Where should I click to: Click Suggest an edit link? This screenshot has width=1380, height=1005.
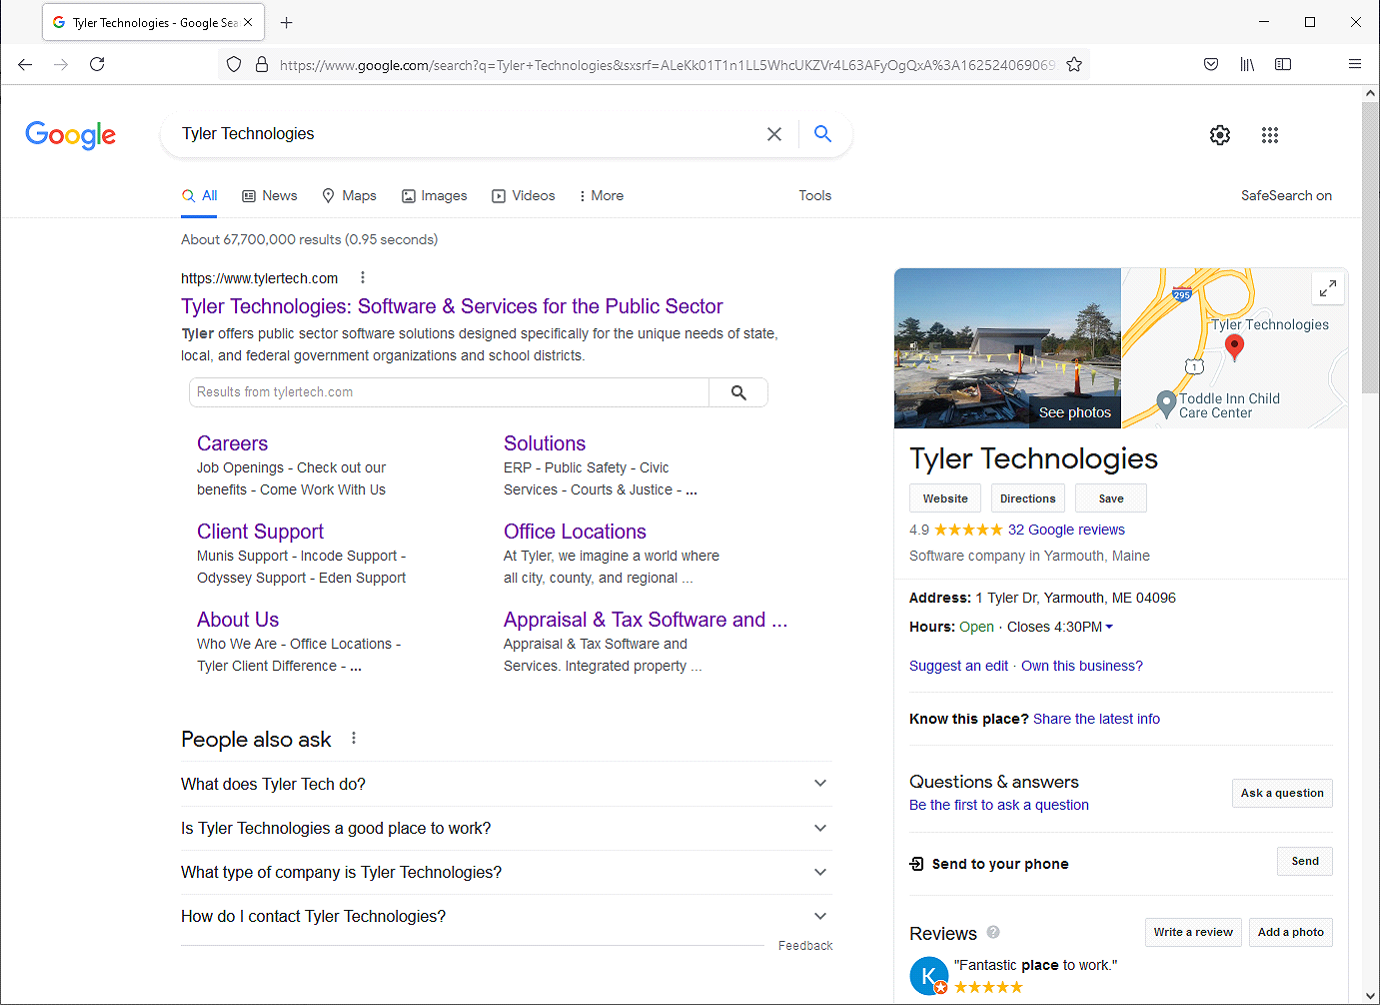pos(958,666)
